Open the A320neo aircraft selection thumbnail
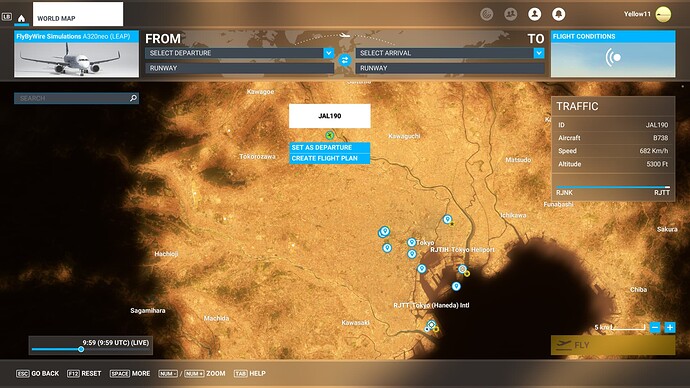Viewport: 690px width, 388px height. pyautogui.click(x=76, y=54)
